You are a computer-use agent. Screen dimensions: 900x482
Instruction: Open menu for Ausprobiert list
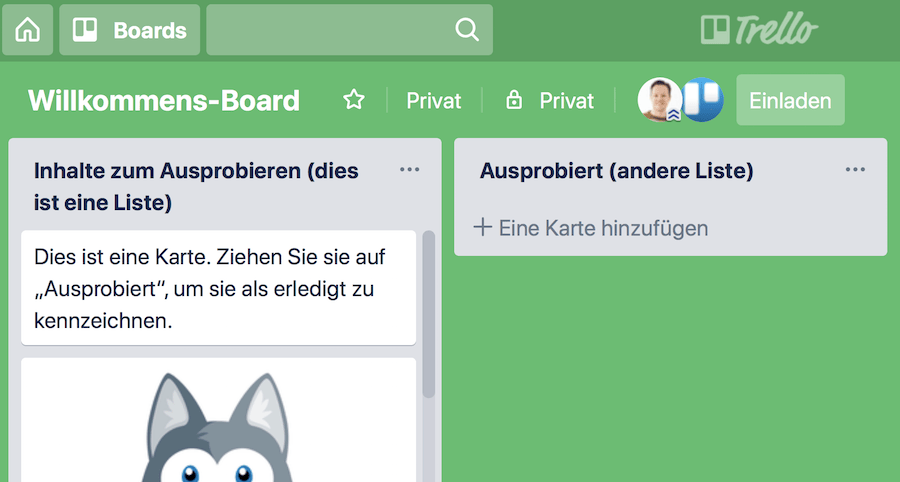(855, 170)
